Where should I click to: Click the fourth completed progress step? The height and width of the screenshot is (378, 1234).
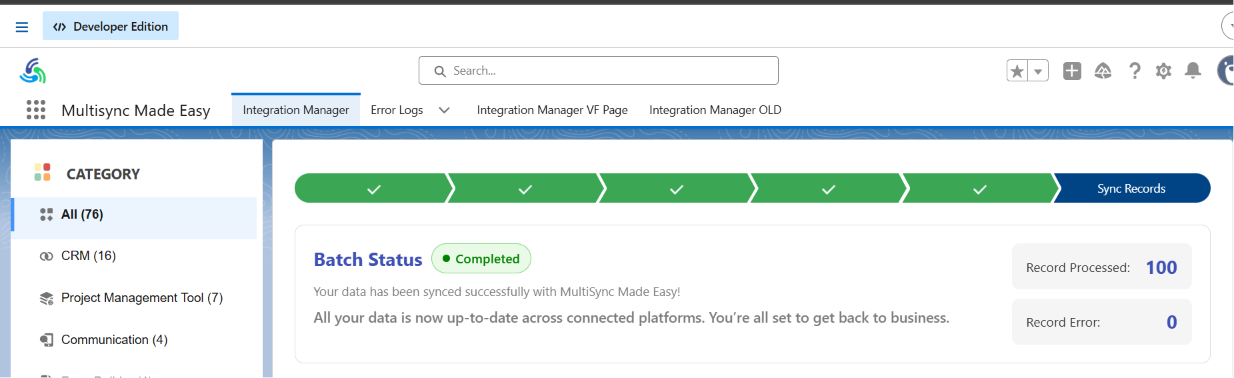tap(829, 188)
